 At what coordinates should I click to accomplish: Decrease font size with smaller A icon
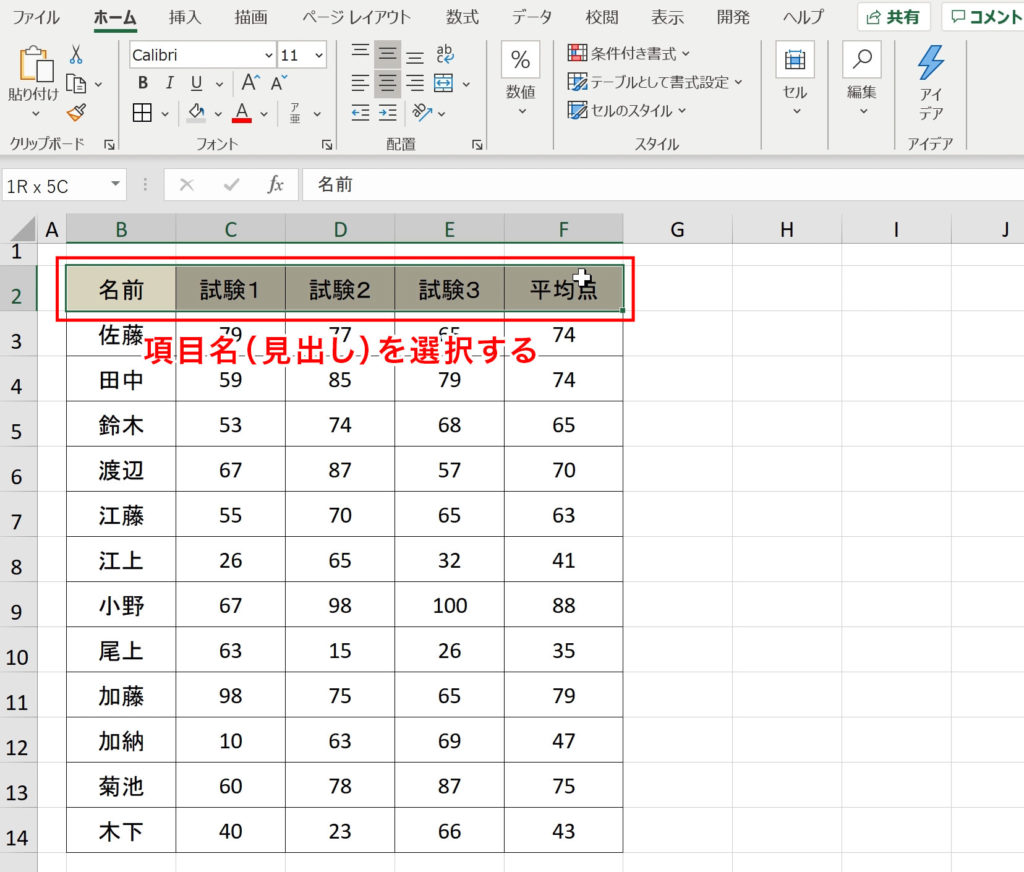(280, 83)
